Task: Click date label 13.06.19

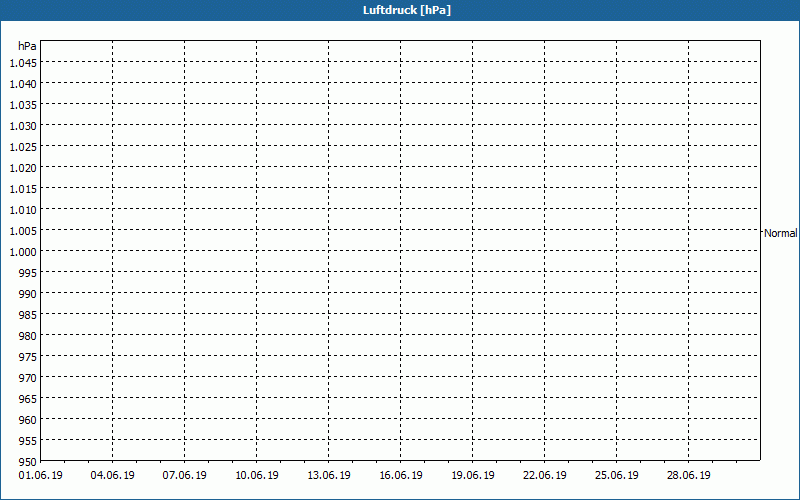Action: pyautogui.click(x=329, y=475)
